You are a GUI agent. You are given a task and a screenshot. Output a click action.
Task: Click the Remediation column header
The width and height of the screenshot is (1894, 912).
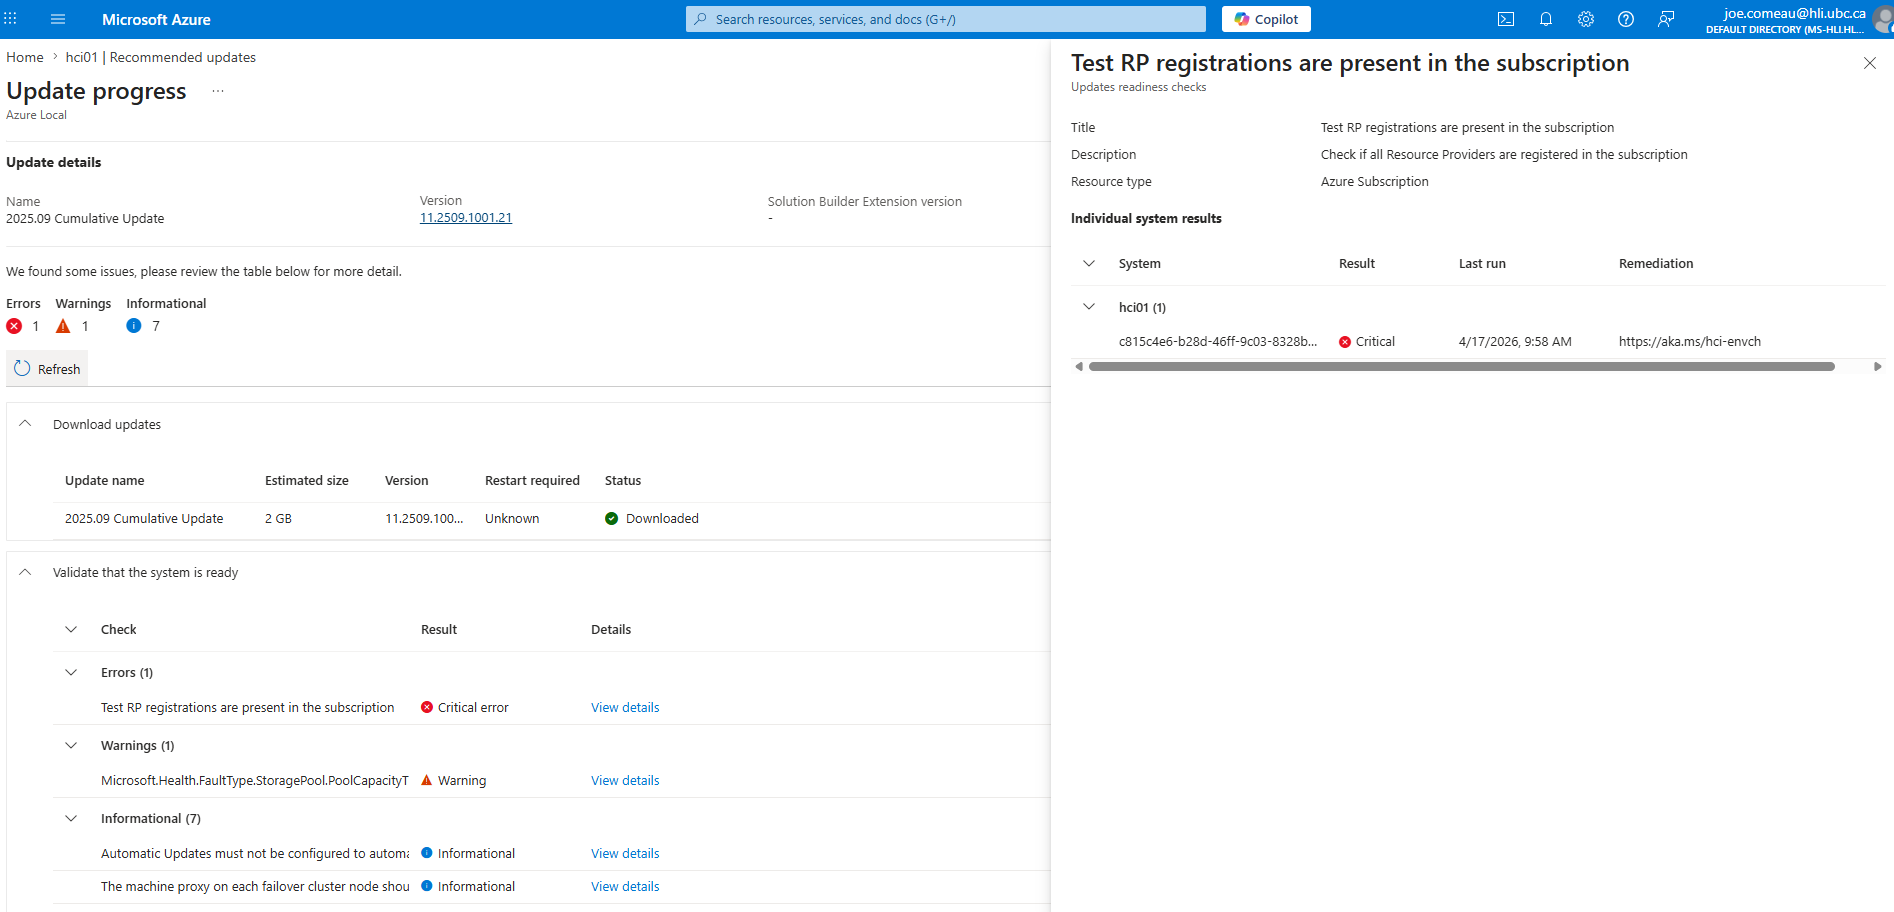[1656, 263]
